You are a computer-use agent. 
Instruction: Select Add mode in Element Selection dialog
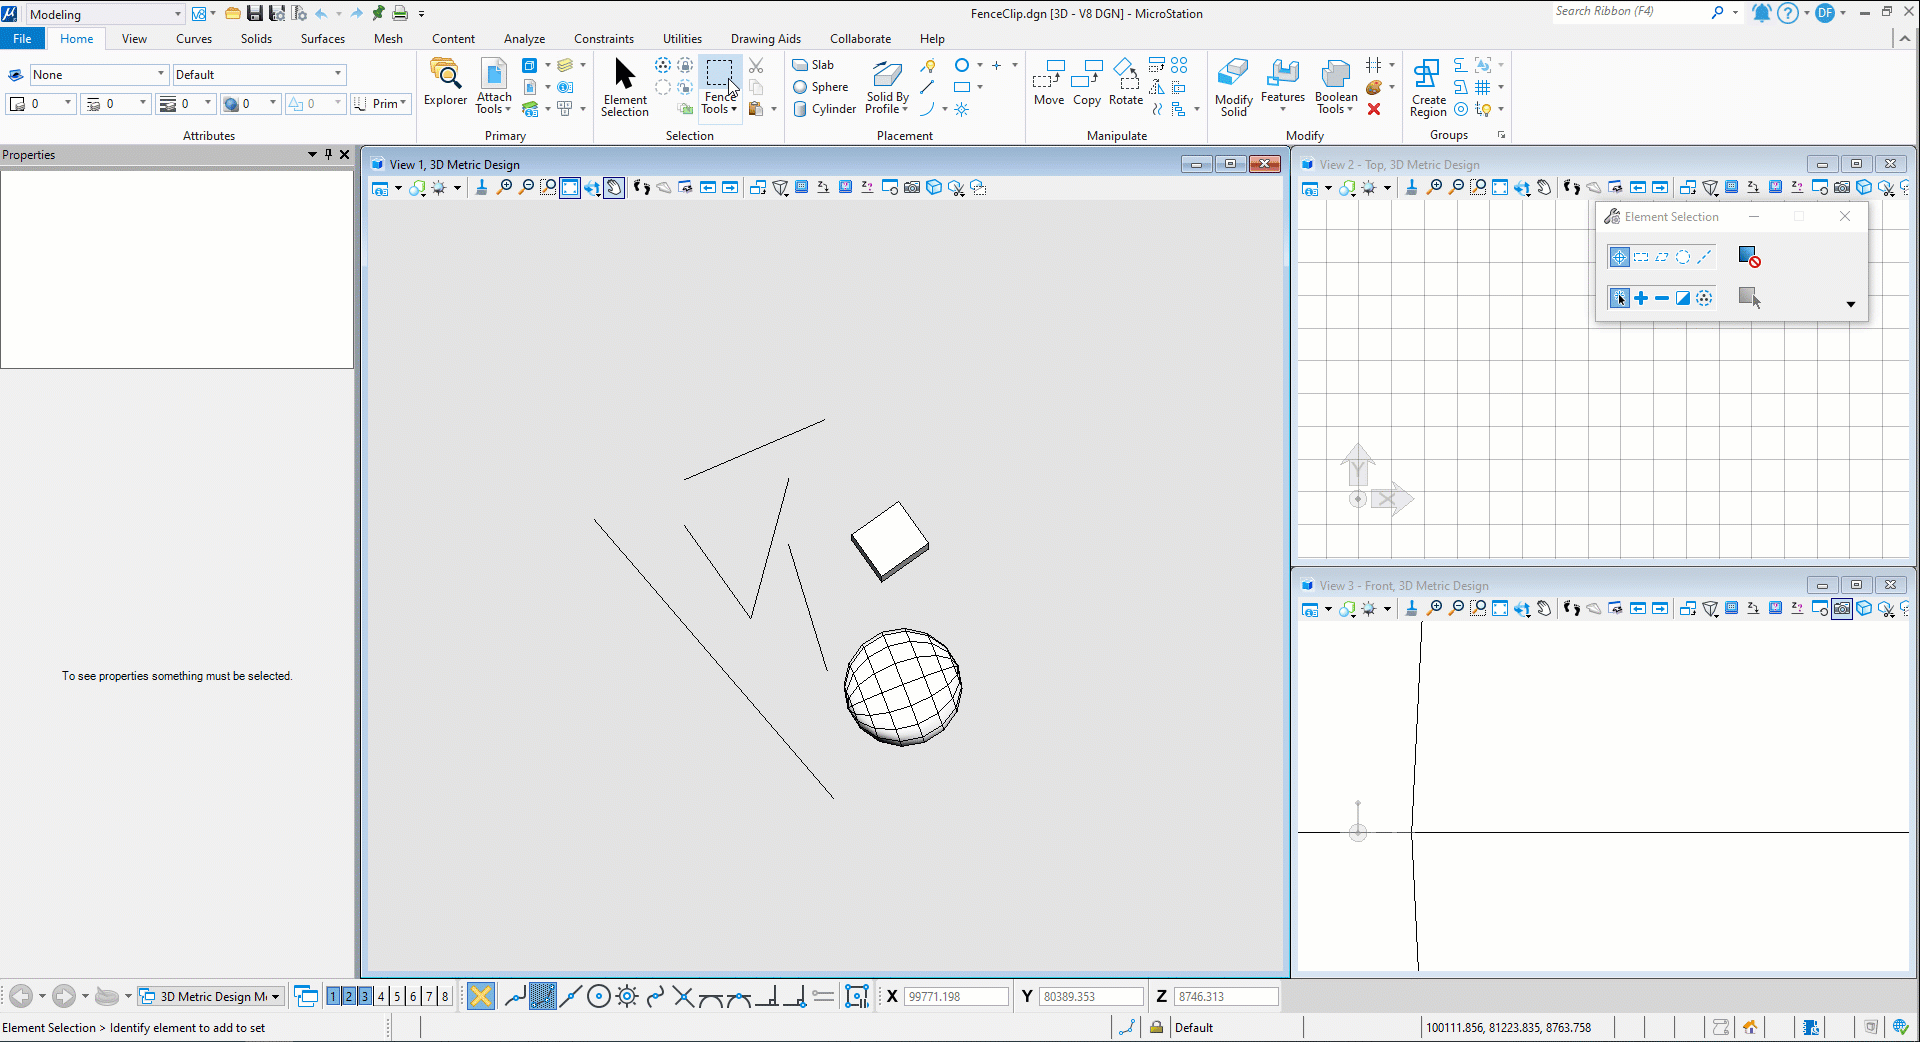[x=1641, y=298]
